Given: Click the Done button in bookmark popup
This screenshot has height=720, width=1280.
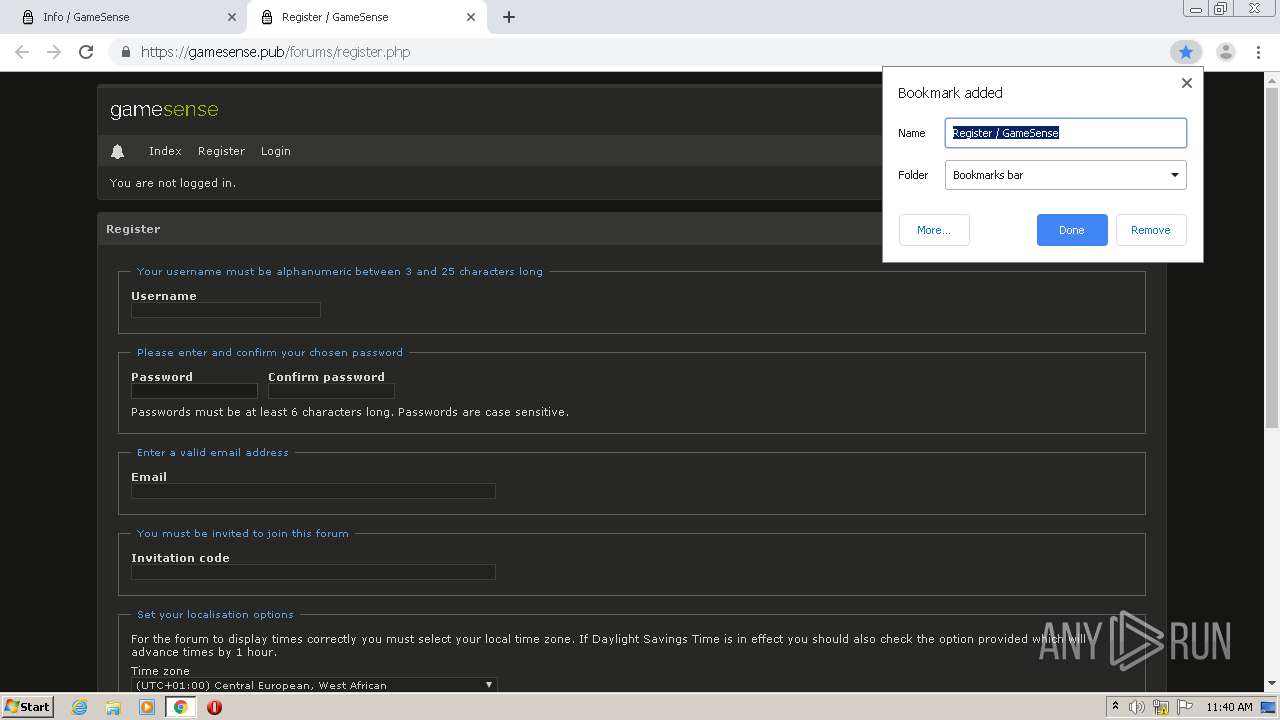Looking at the screenshot, I should (1072, 230).
